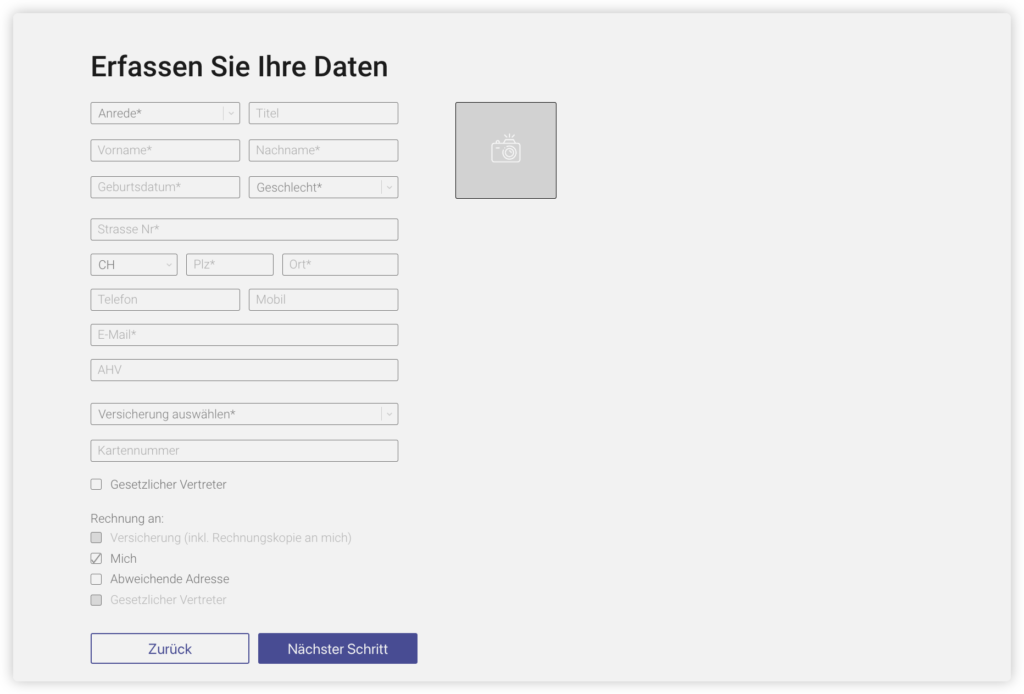This screenshot has height=694, width=1024.
Task: Open the Anrede dropdown
Action: (x=165, y=113)
